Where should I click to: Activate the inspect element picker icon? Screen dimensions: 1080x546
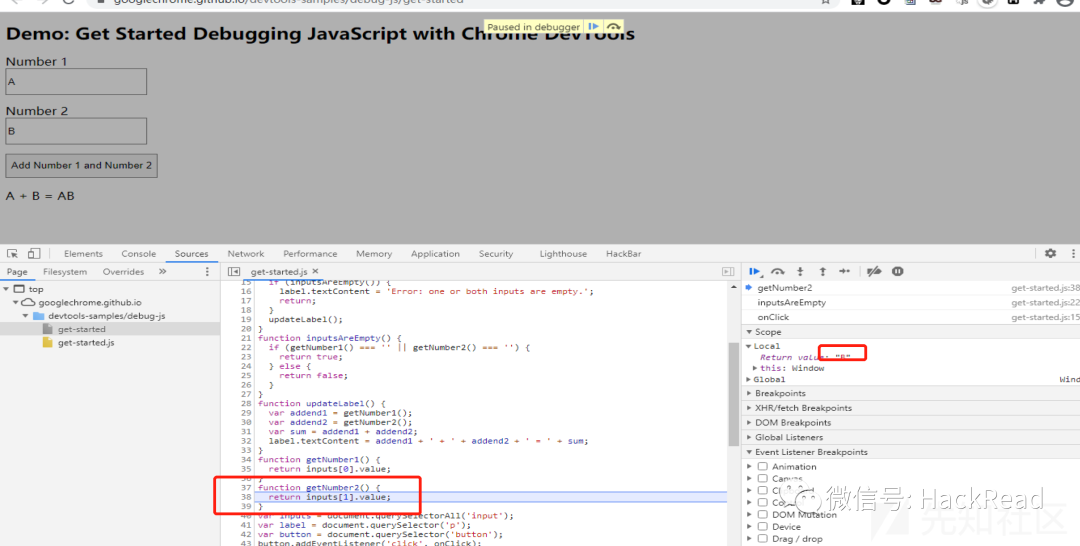coord(12,253)
